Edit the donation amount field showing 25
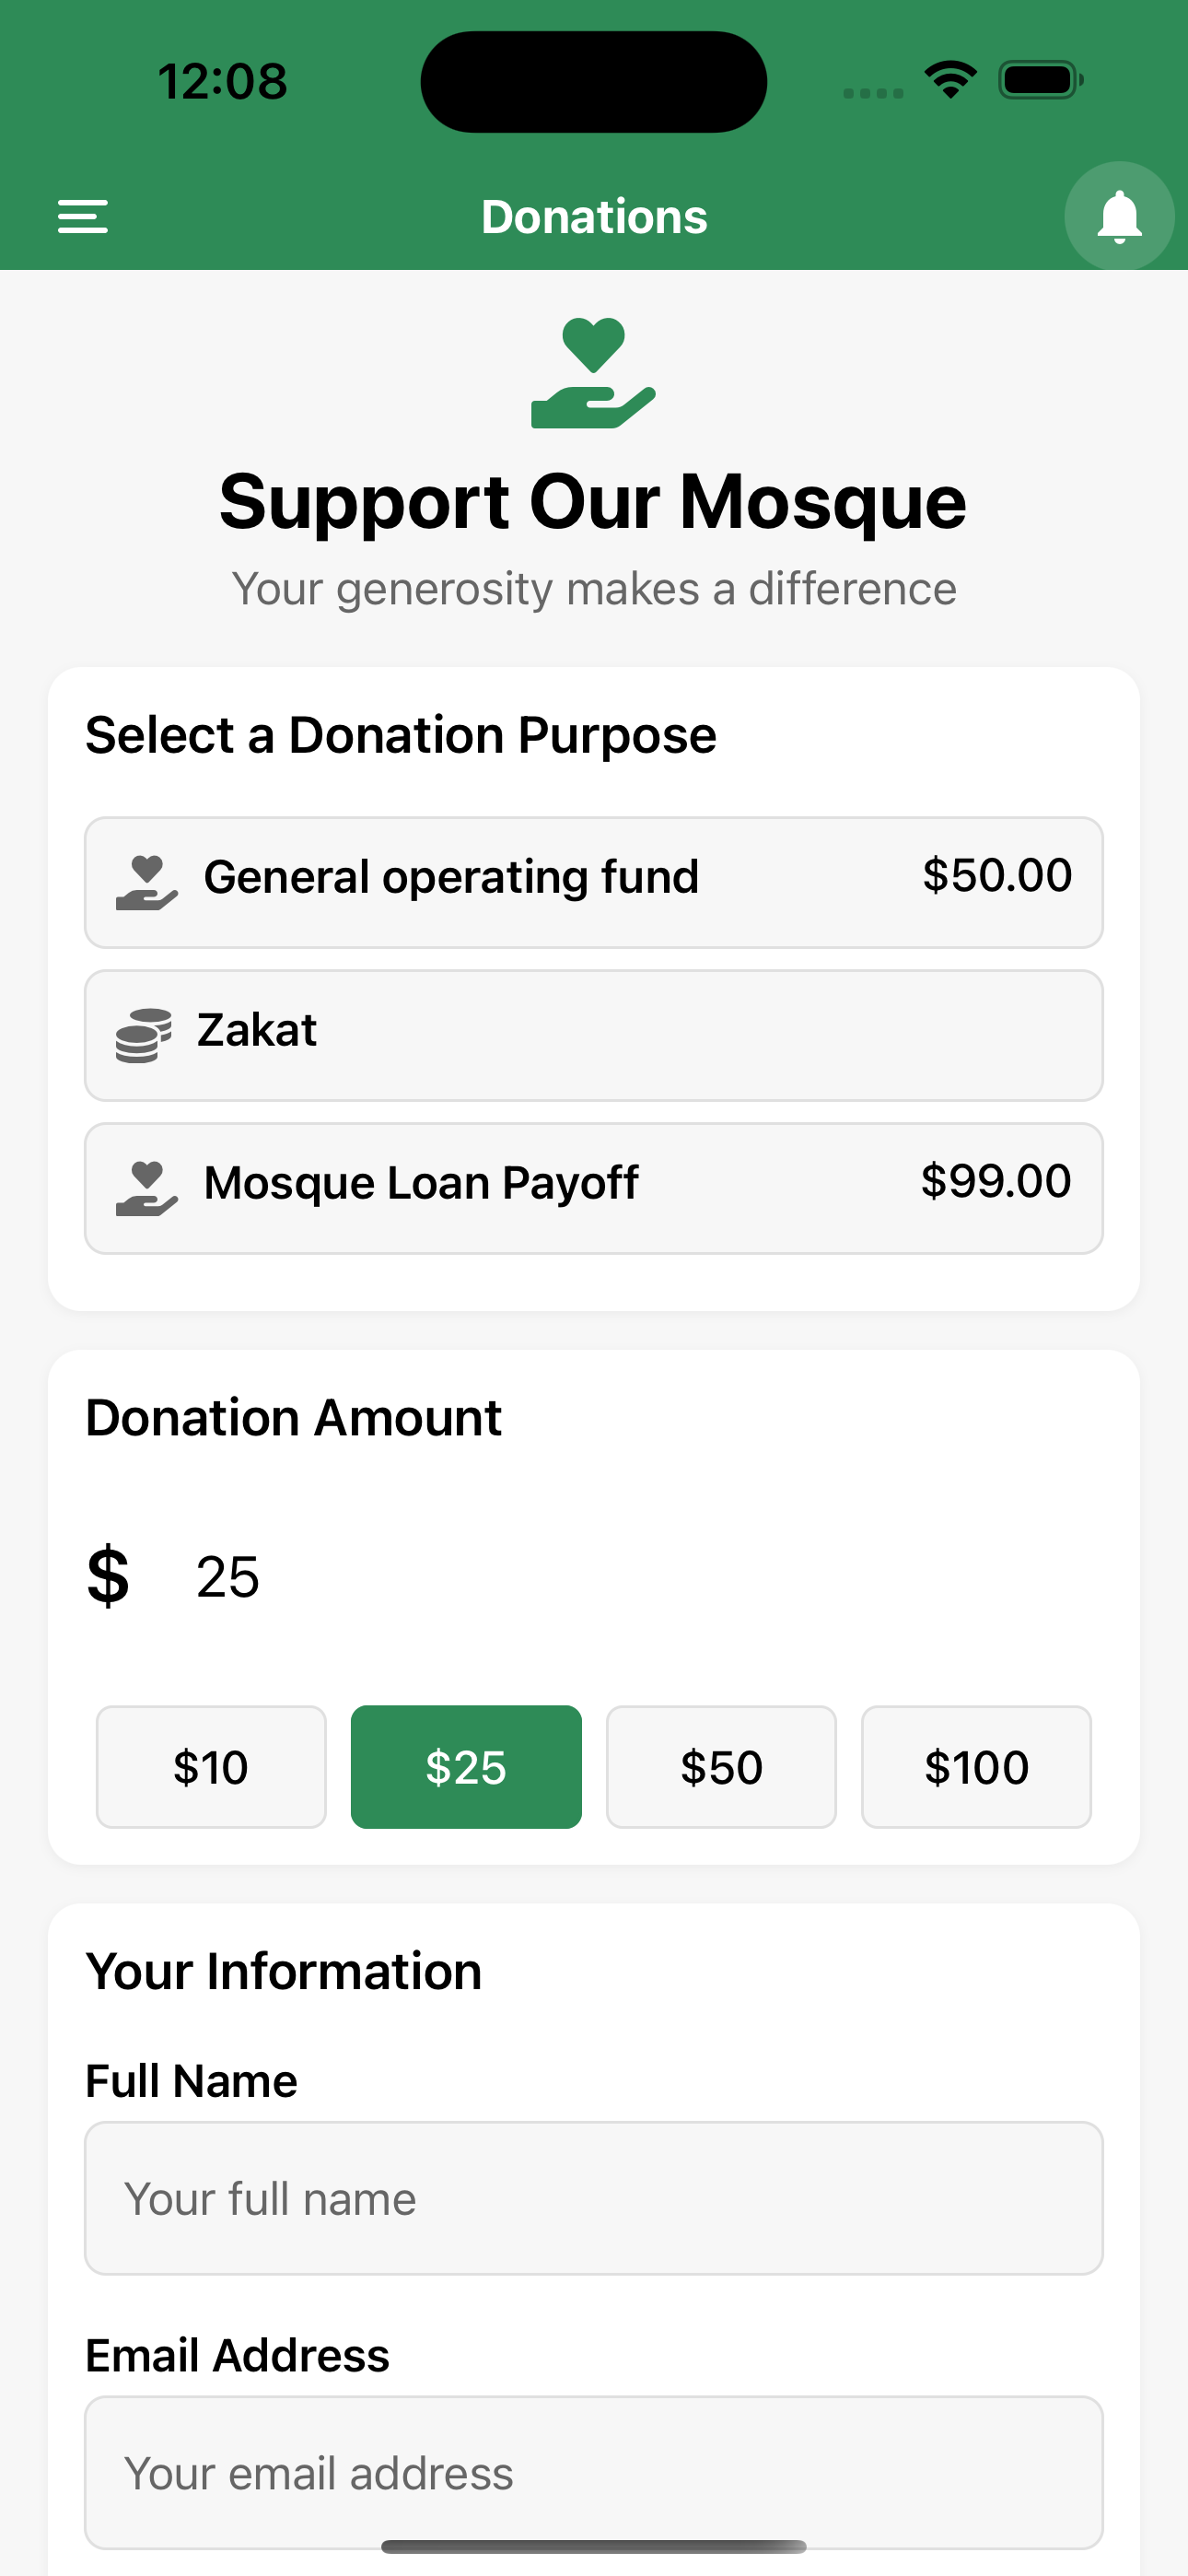Viewport: 1188px width, 2576px height. [640, 1577]
